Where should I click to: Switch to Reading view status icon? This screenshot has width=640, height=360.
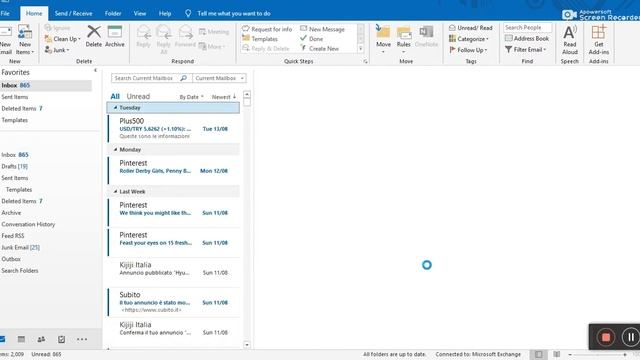click(556, 354)
